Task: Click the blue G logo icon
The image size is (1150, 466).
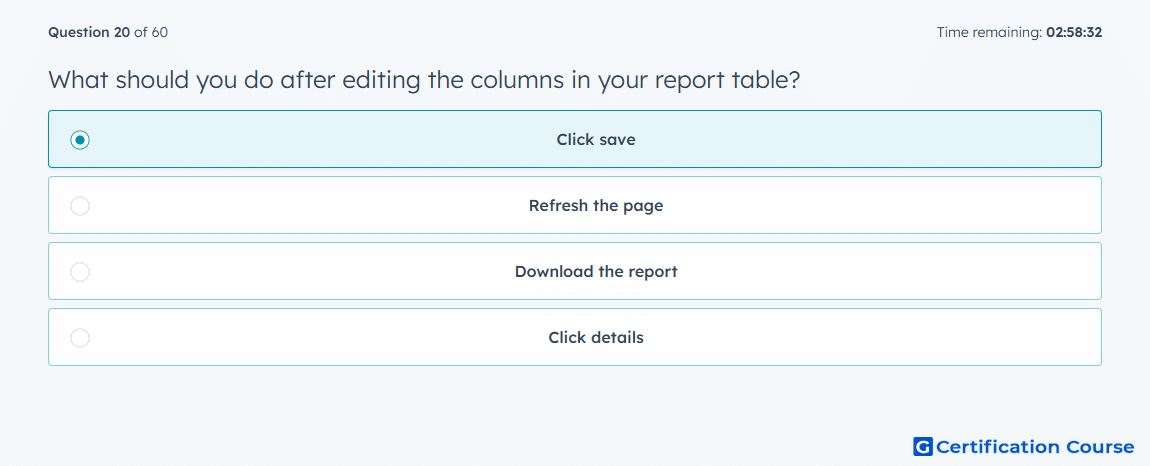Action: (x=923, y=446)
